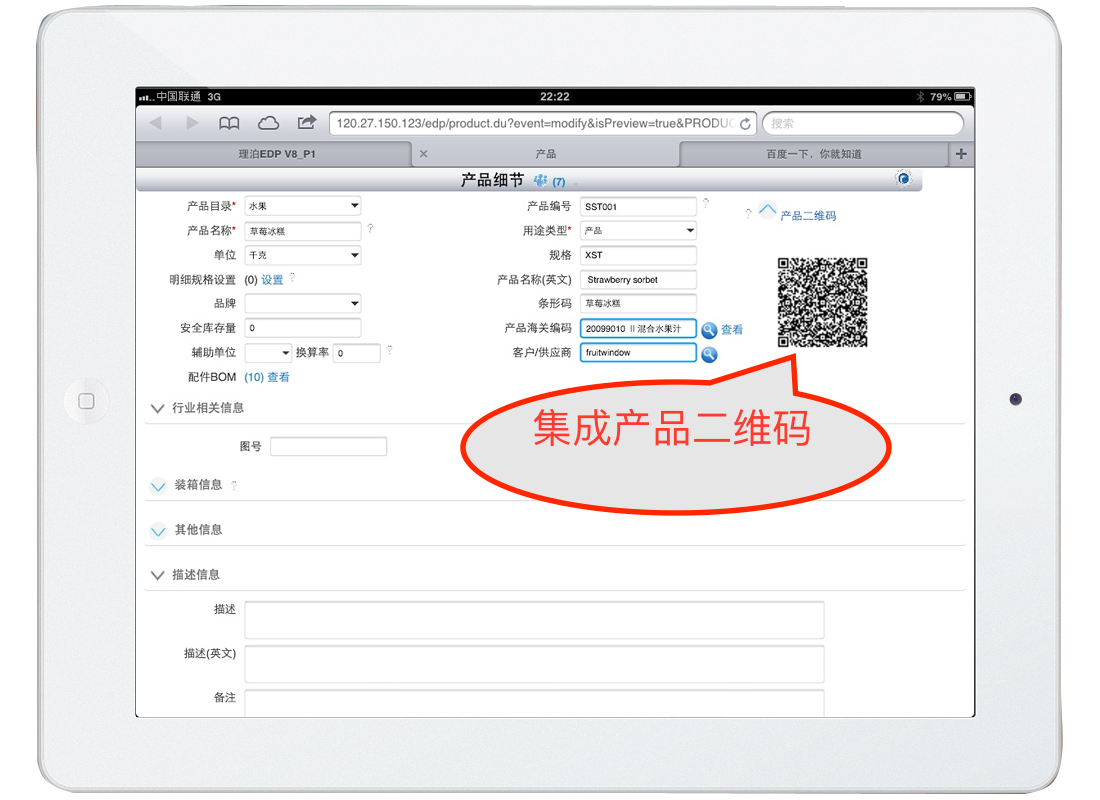Click the round icon right of title bar

[904, 179]
